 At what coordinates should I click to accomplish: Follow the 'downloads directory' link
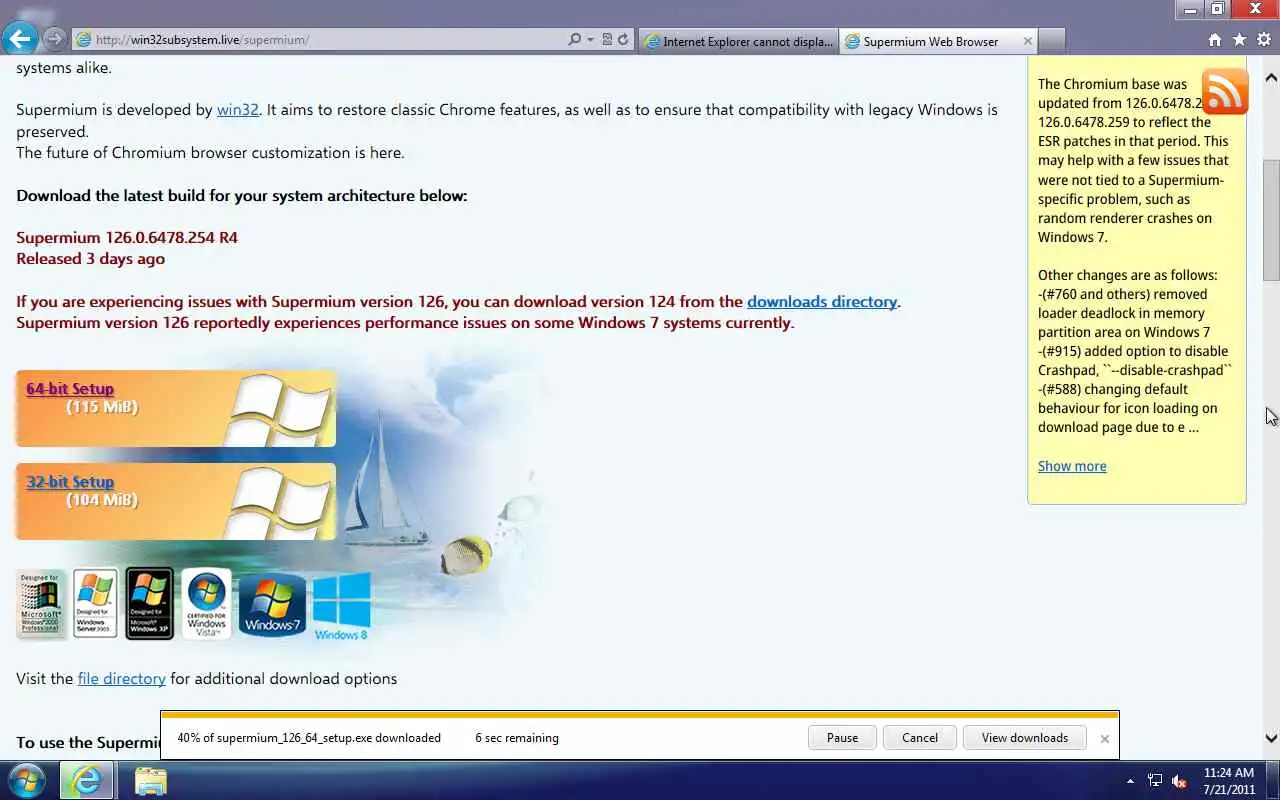[822, 302]
